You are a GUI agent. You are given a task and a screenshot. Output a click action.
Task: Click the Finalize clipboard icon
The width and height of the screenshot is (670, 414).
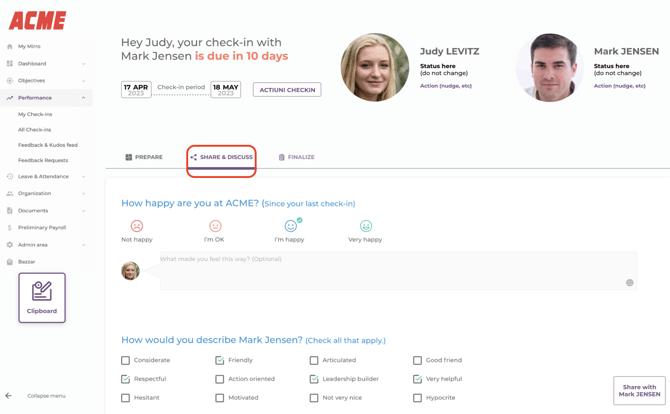[281, 157]
